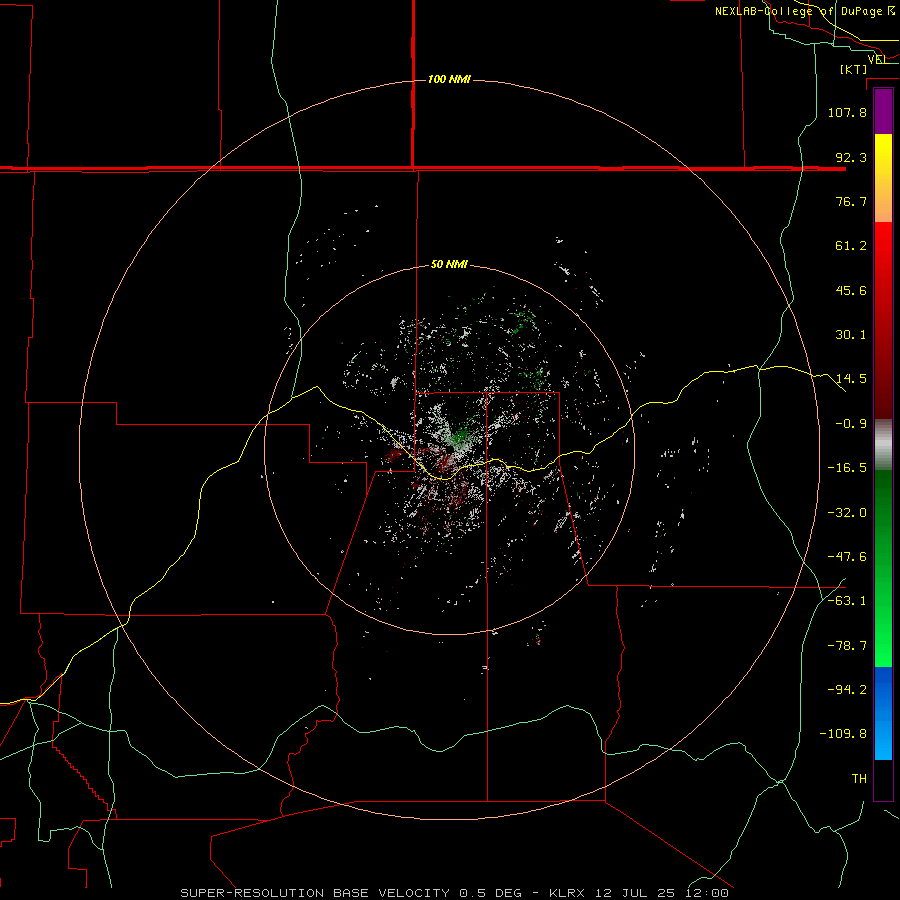Click the red outbound velocity patch west of radar

395,456
